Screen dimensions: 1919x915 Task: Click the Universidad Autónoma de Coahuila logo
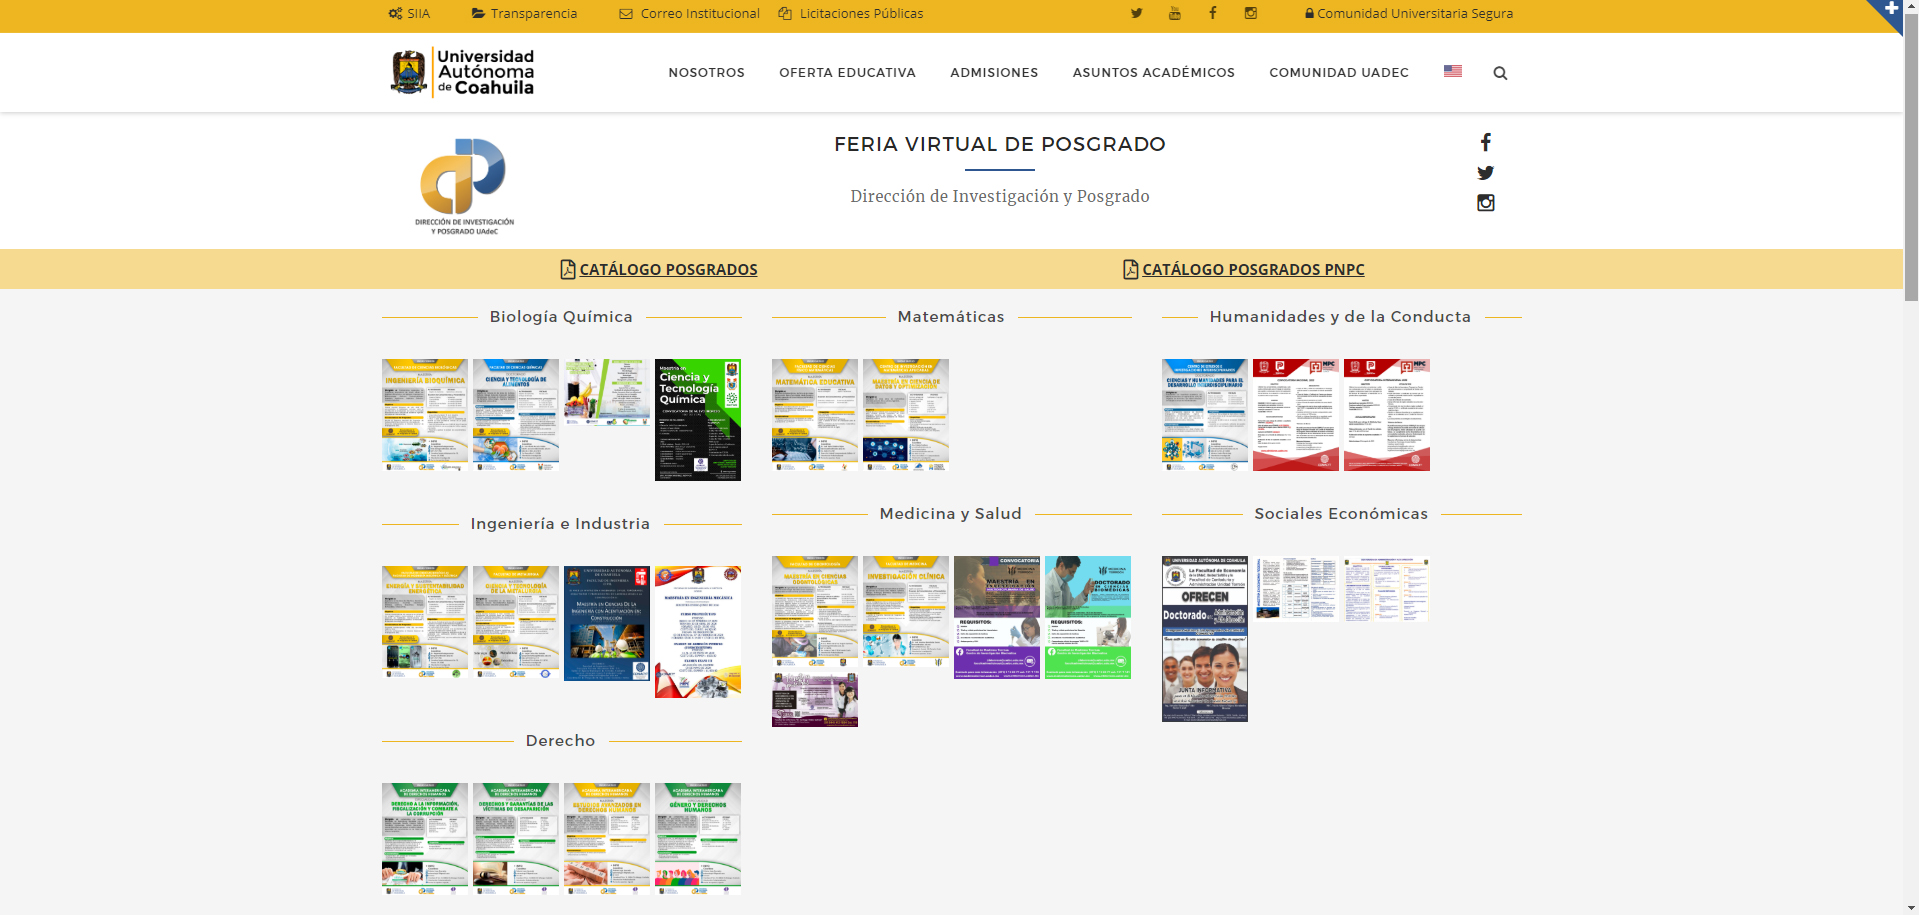463,72
